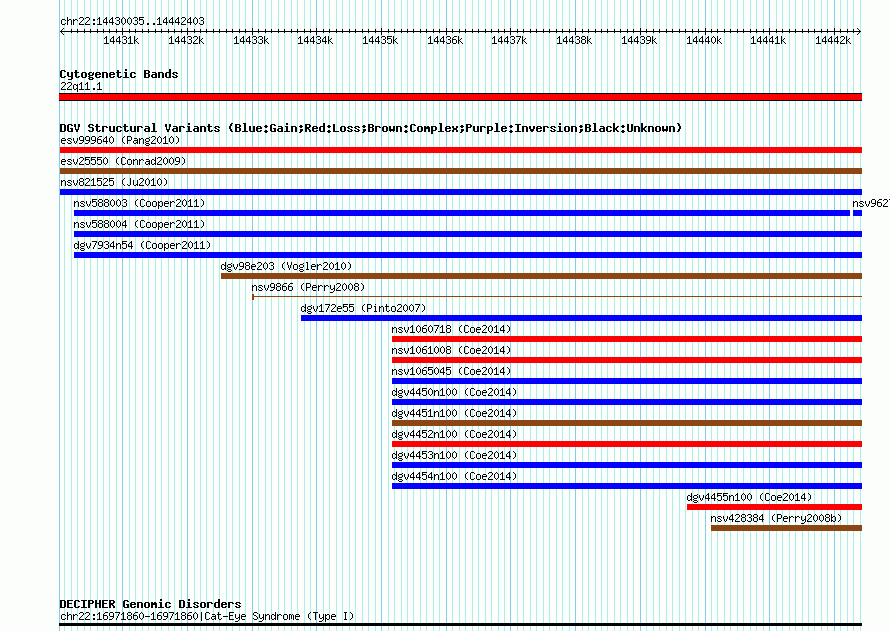Click the 14435k ruler tick label
Viewport: 890px width, 631px height.
[380, 40]
